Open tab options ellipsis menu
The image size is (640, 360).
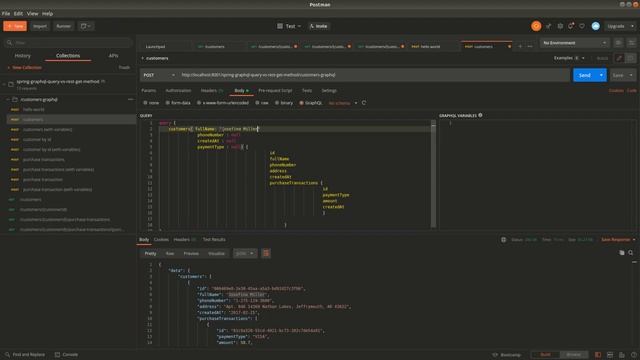click(530, 47)
